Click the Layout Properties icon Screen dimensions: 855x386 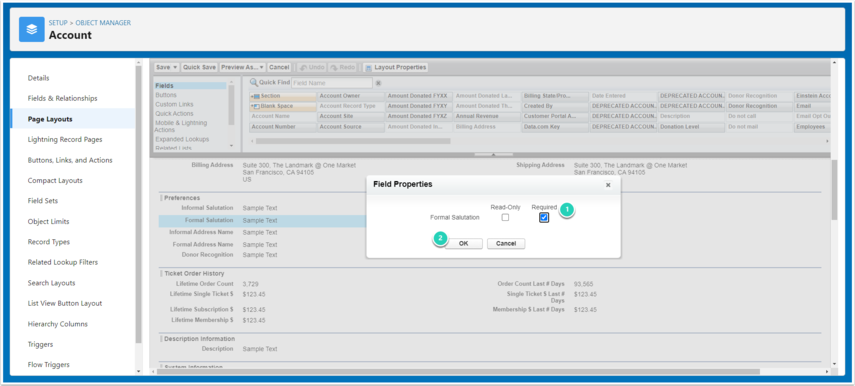tap(369, 68)
